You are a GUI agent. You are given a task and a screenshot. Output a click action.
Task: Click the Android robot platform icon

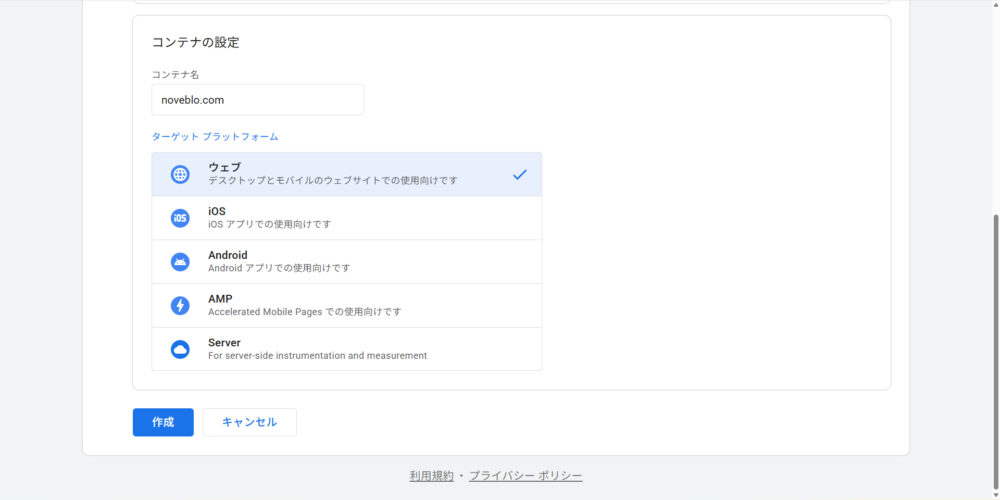click(x=180, y=262)
